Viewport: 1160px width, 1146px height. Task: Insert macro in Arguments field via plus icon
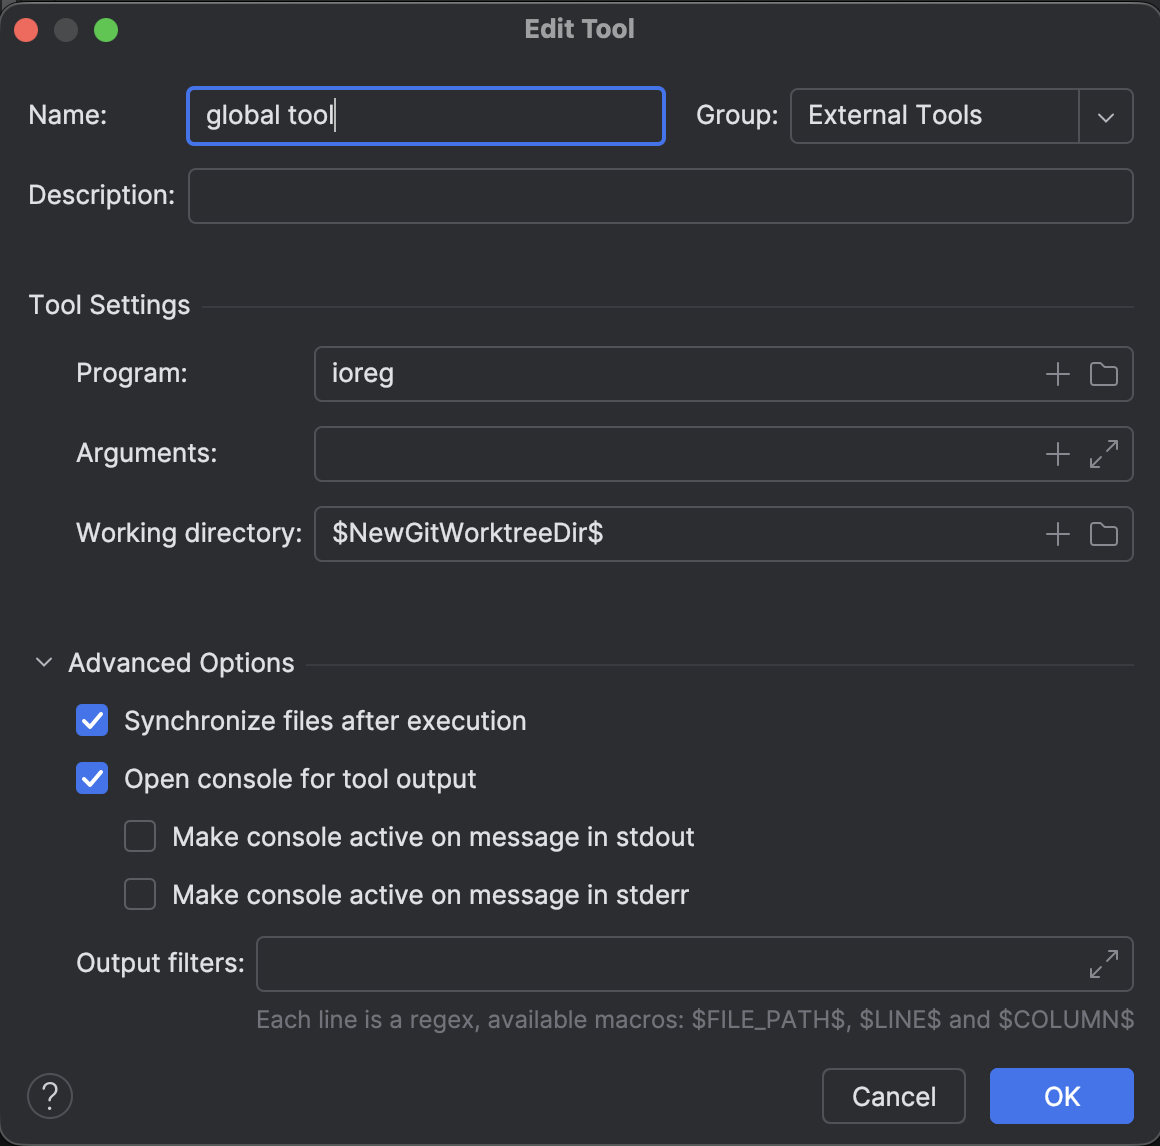1057,454
